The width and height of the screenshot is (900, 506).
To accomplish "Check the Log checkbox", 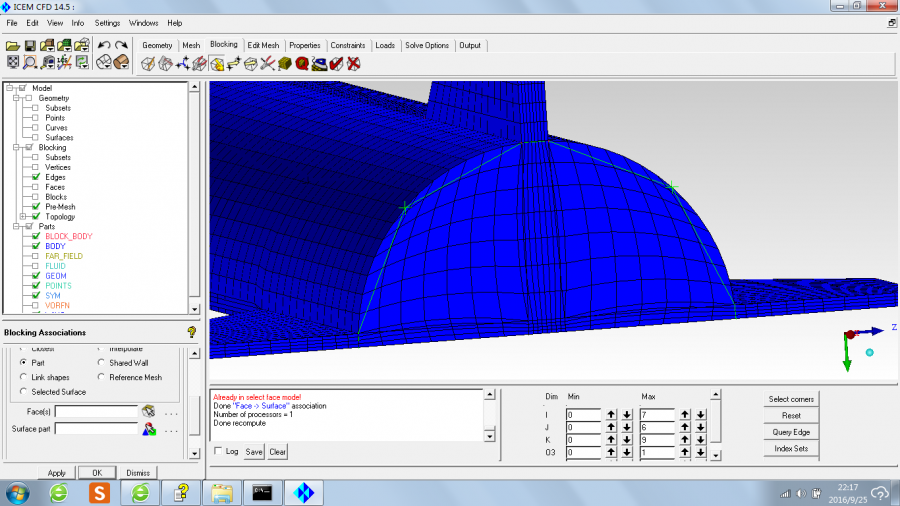I will click(219, 452).
